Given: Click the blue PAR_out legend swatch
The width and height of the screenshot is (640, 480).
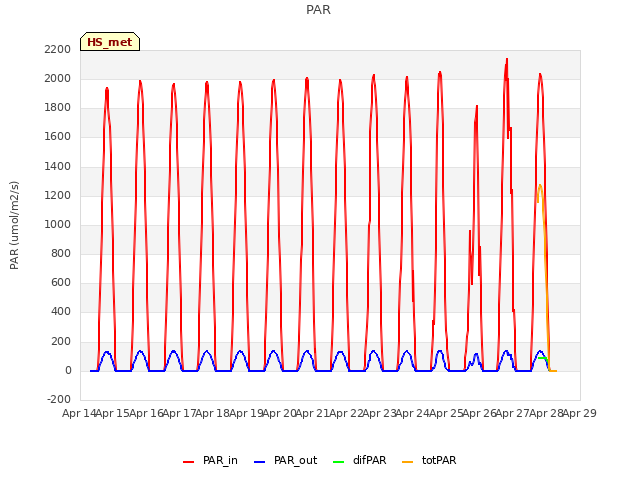Looking at the screenshot, I should pyautogui.click(x=260, y=462).
